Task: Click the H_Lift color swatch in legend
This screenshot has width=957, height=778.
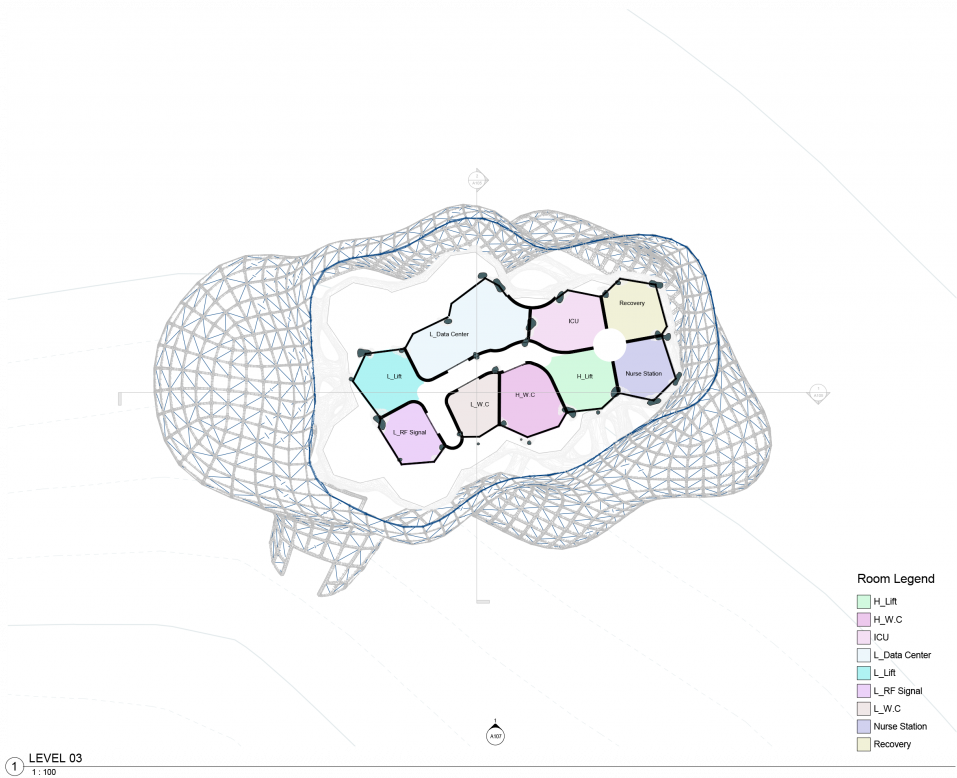Action: [x=864, y=601]
